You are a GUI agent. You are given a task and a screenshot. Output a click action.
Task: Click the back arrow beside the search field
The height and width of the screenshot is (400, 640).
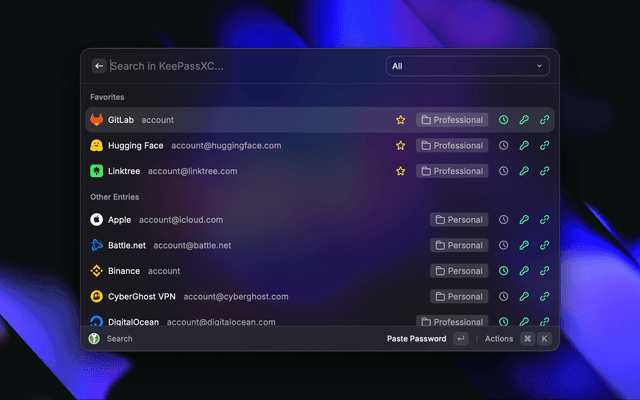coord(99,66)
